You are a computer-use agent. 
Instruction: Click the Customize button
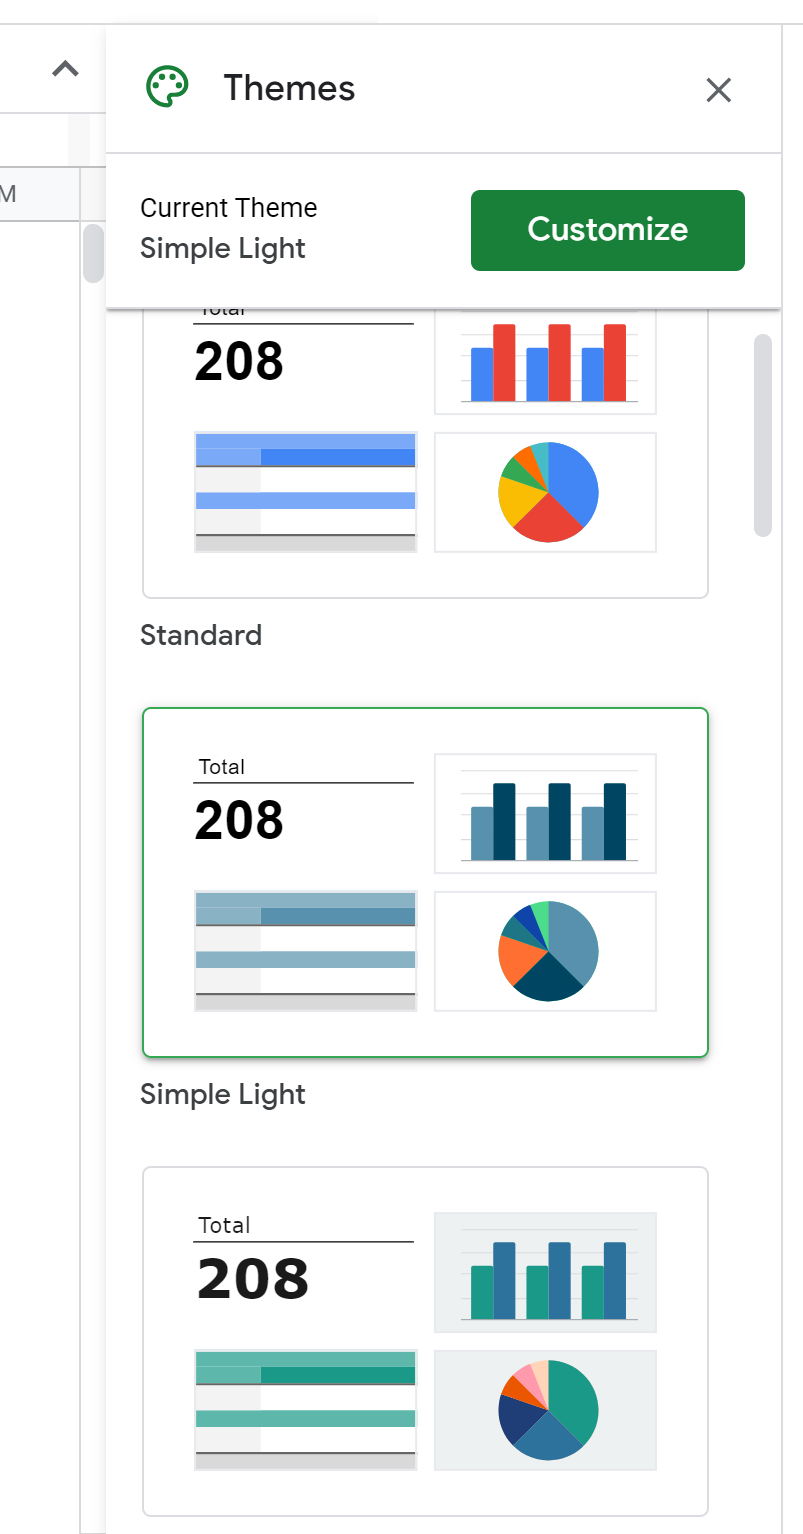pos(607,230)
